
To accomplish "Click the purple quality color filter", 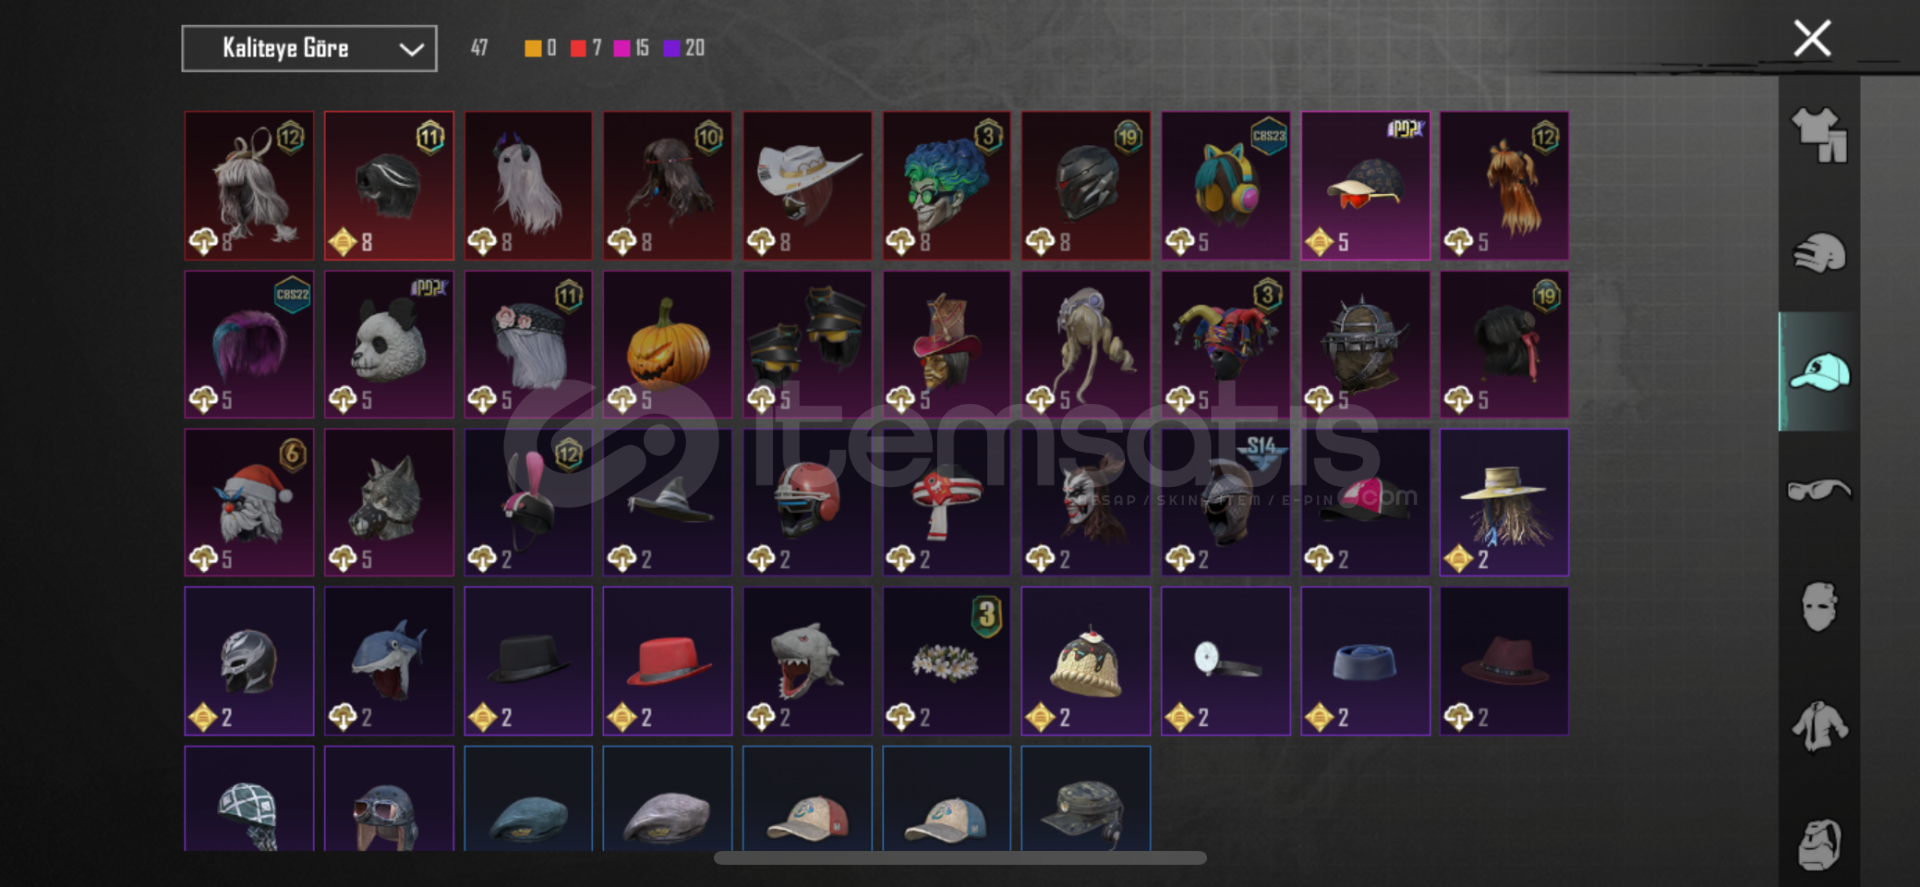I will [x=672, y=48].
